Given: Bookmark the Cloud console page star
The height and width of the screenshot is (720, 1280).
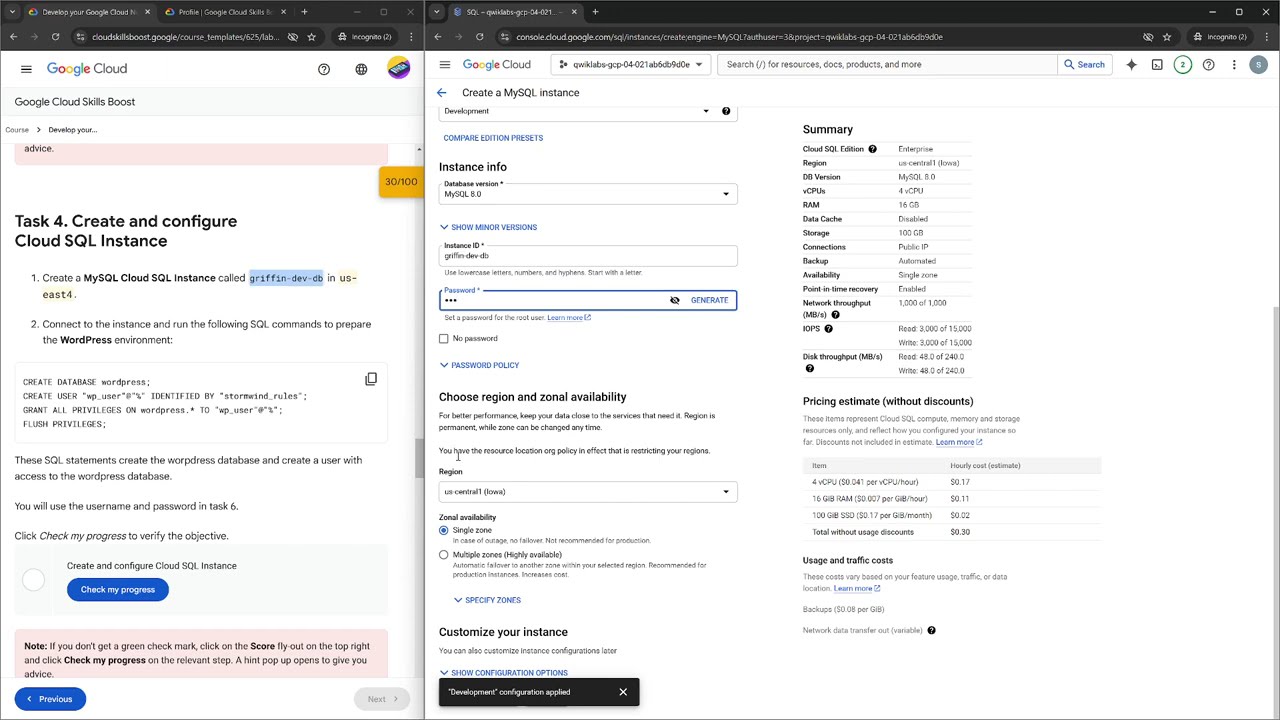Looking at the screenshot, I should pos(1167,37).
